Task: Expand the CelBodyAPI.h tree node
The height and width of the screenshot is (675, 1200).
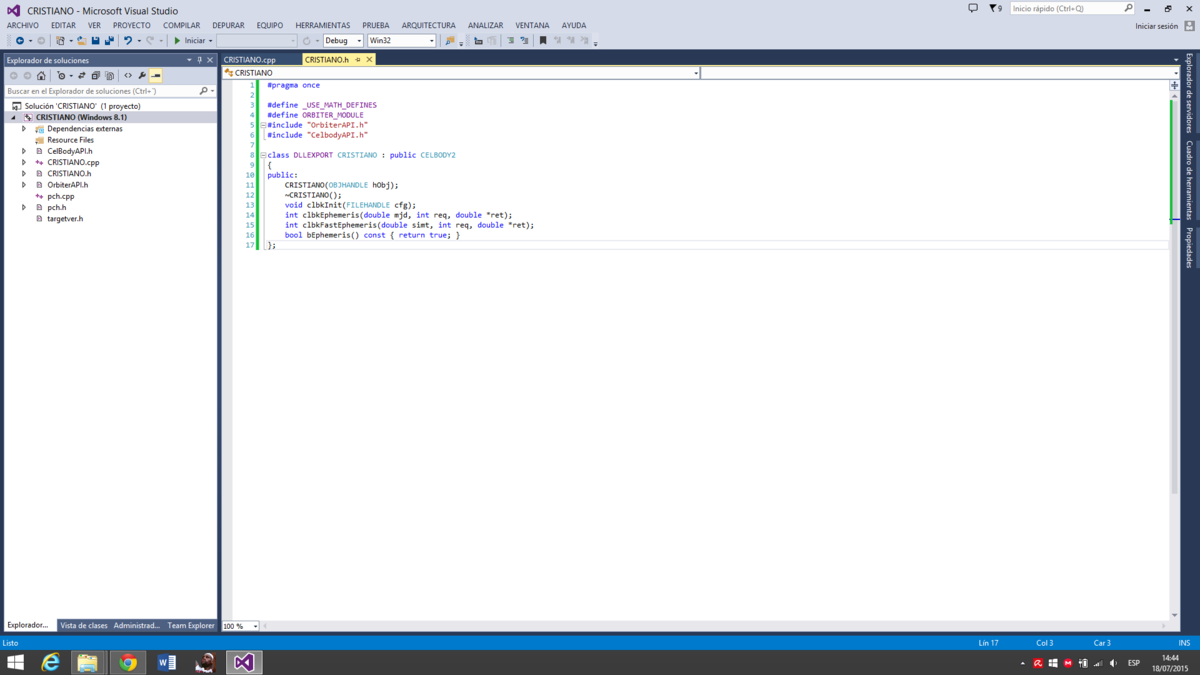Action: pos(24,151)
